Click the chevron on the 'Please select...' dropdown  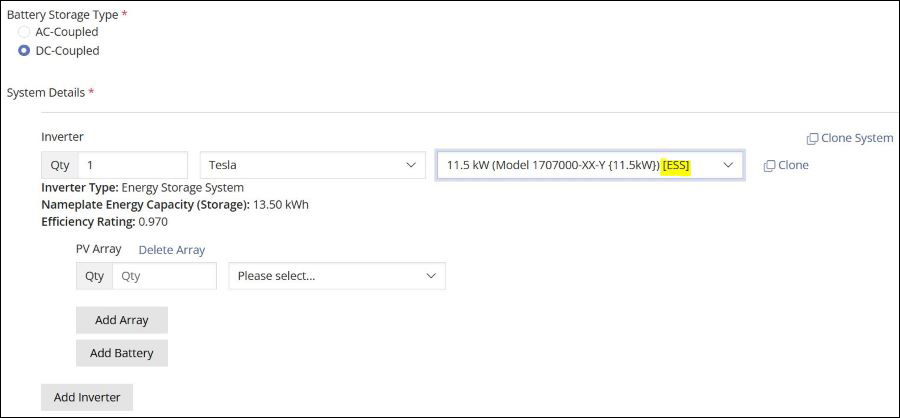[431, 276]
